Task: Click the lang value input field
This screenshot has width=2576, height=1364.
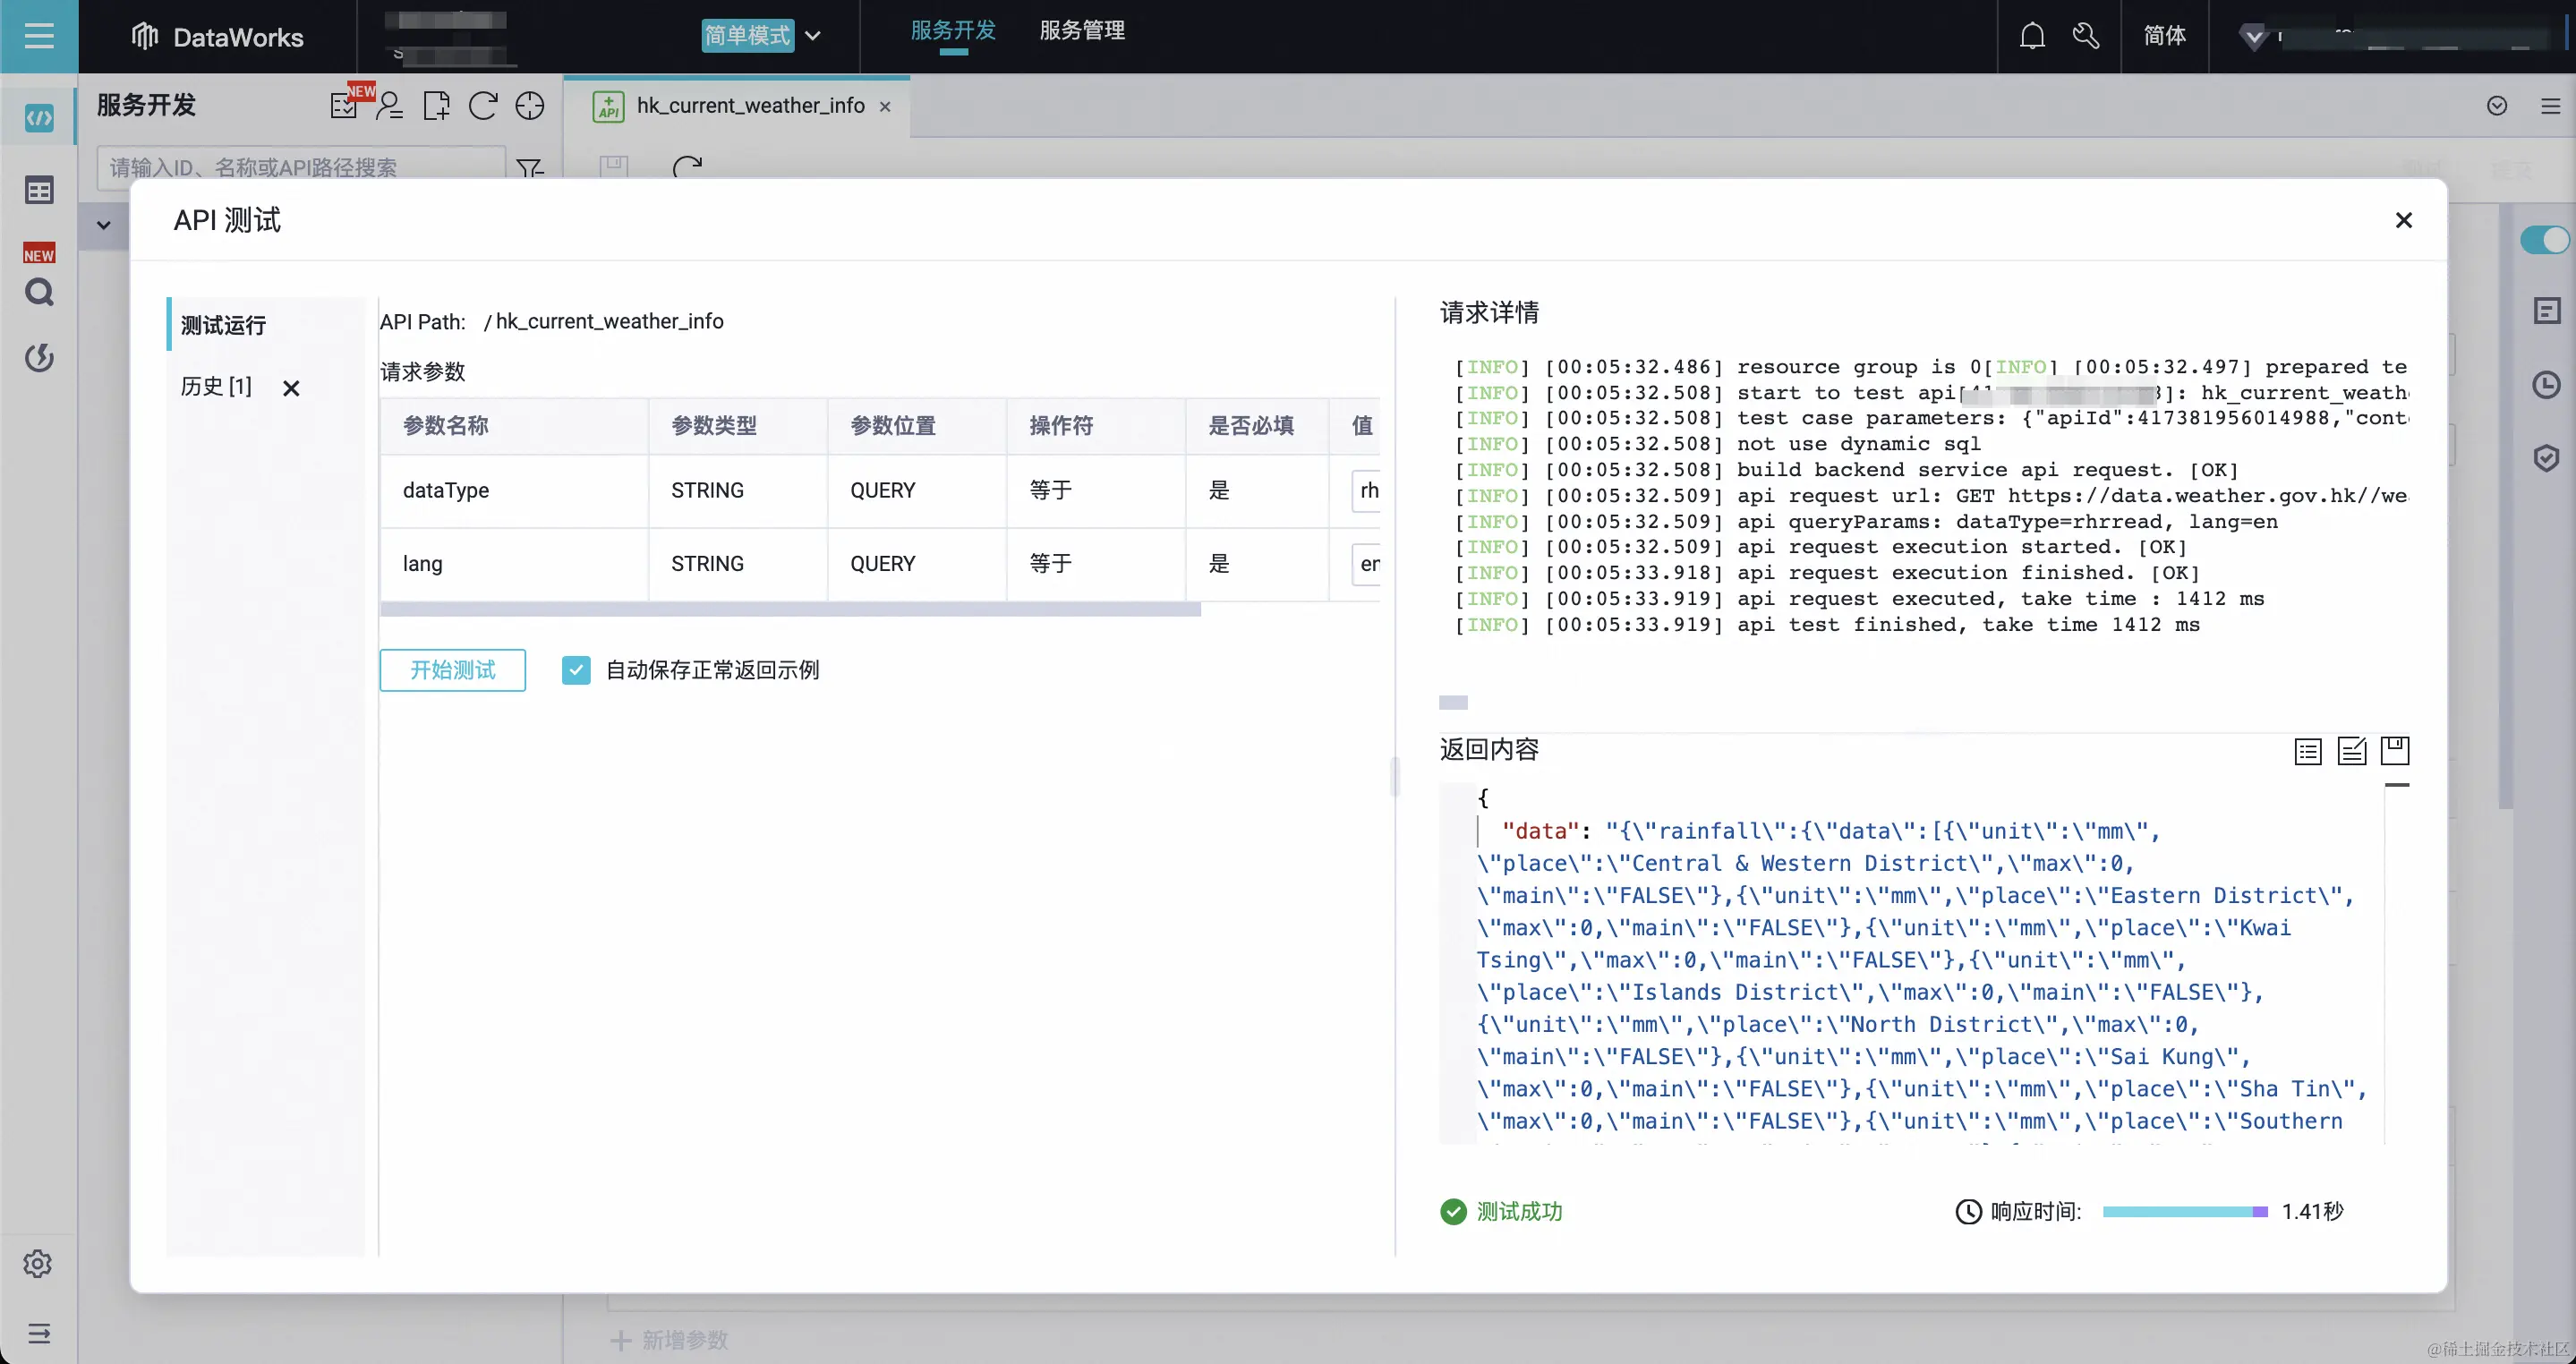Action: 1366,564
